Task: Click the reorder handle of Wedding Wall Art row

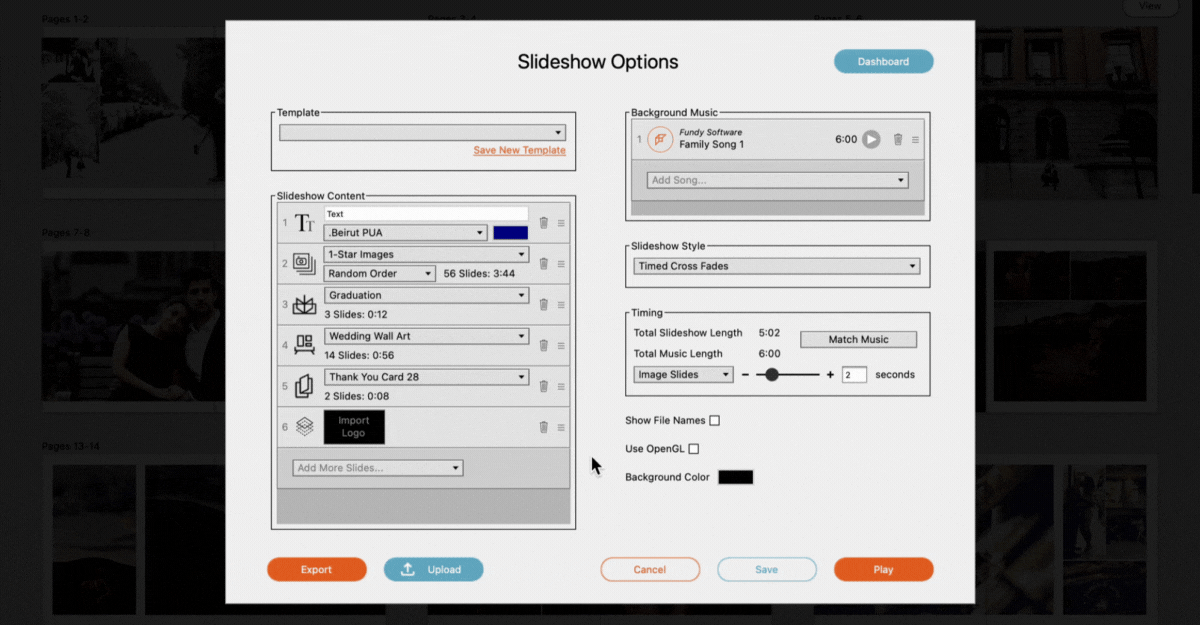Action: (x=561, y=346)
